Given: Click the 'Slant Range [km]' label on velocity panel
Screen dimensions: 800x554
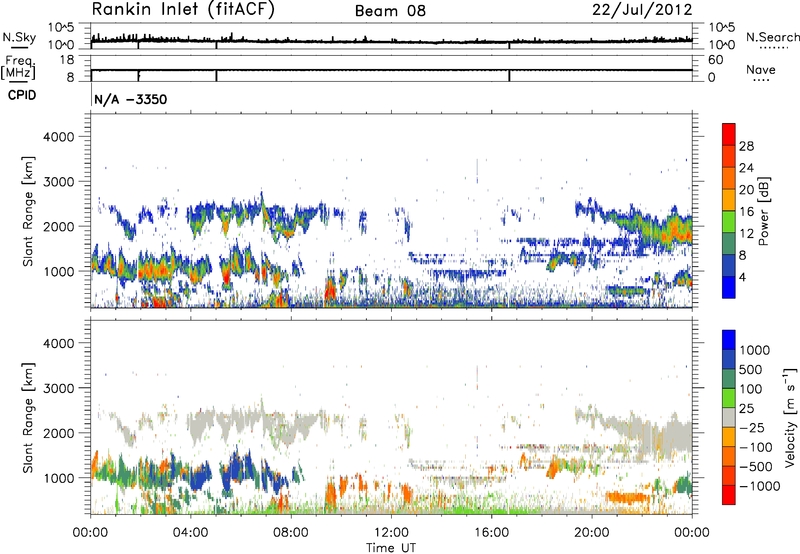Looking at the screenshot, I should click(28, 418).
